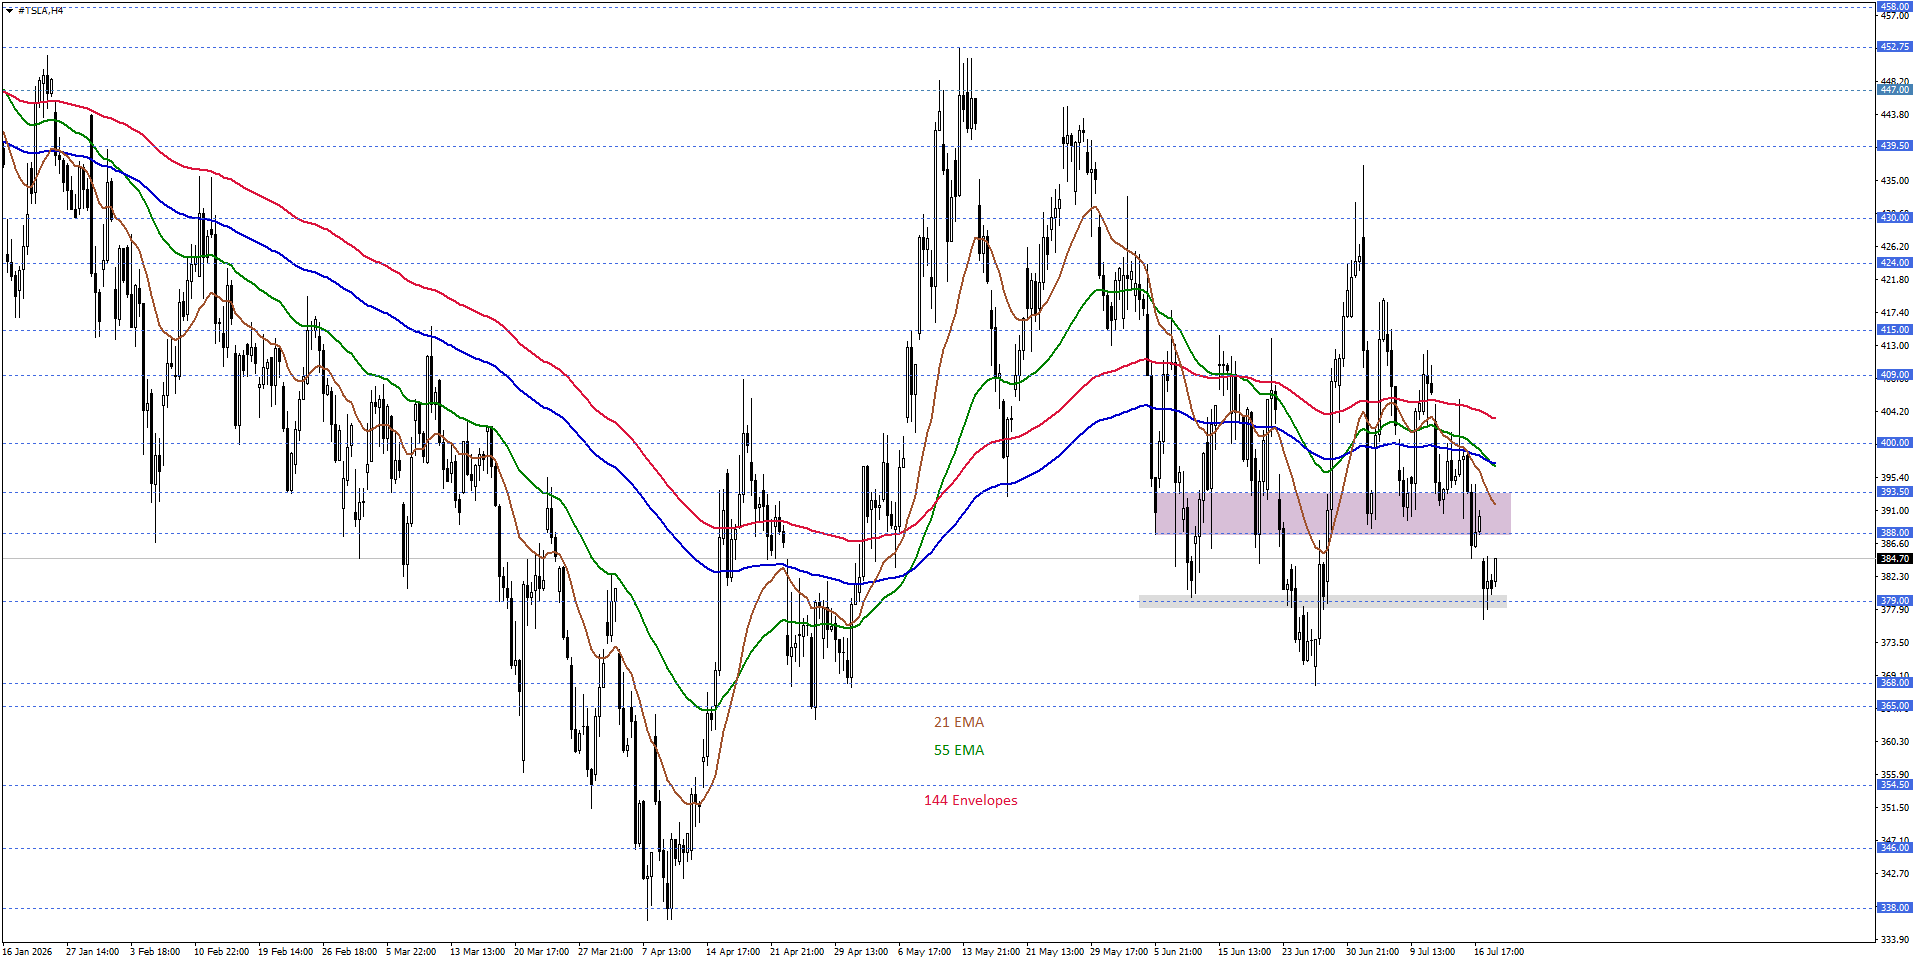The image size is (1916, 963).
Task: Click the 439.50 price level tag
Action: point(1895,146)
